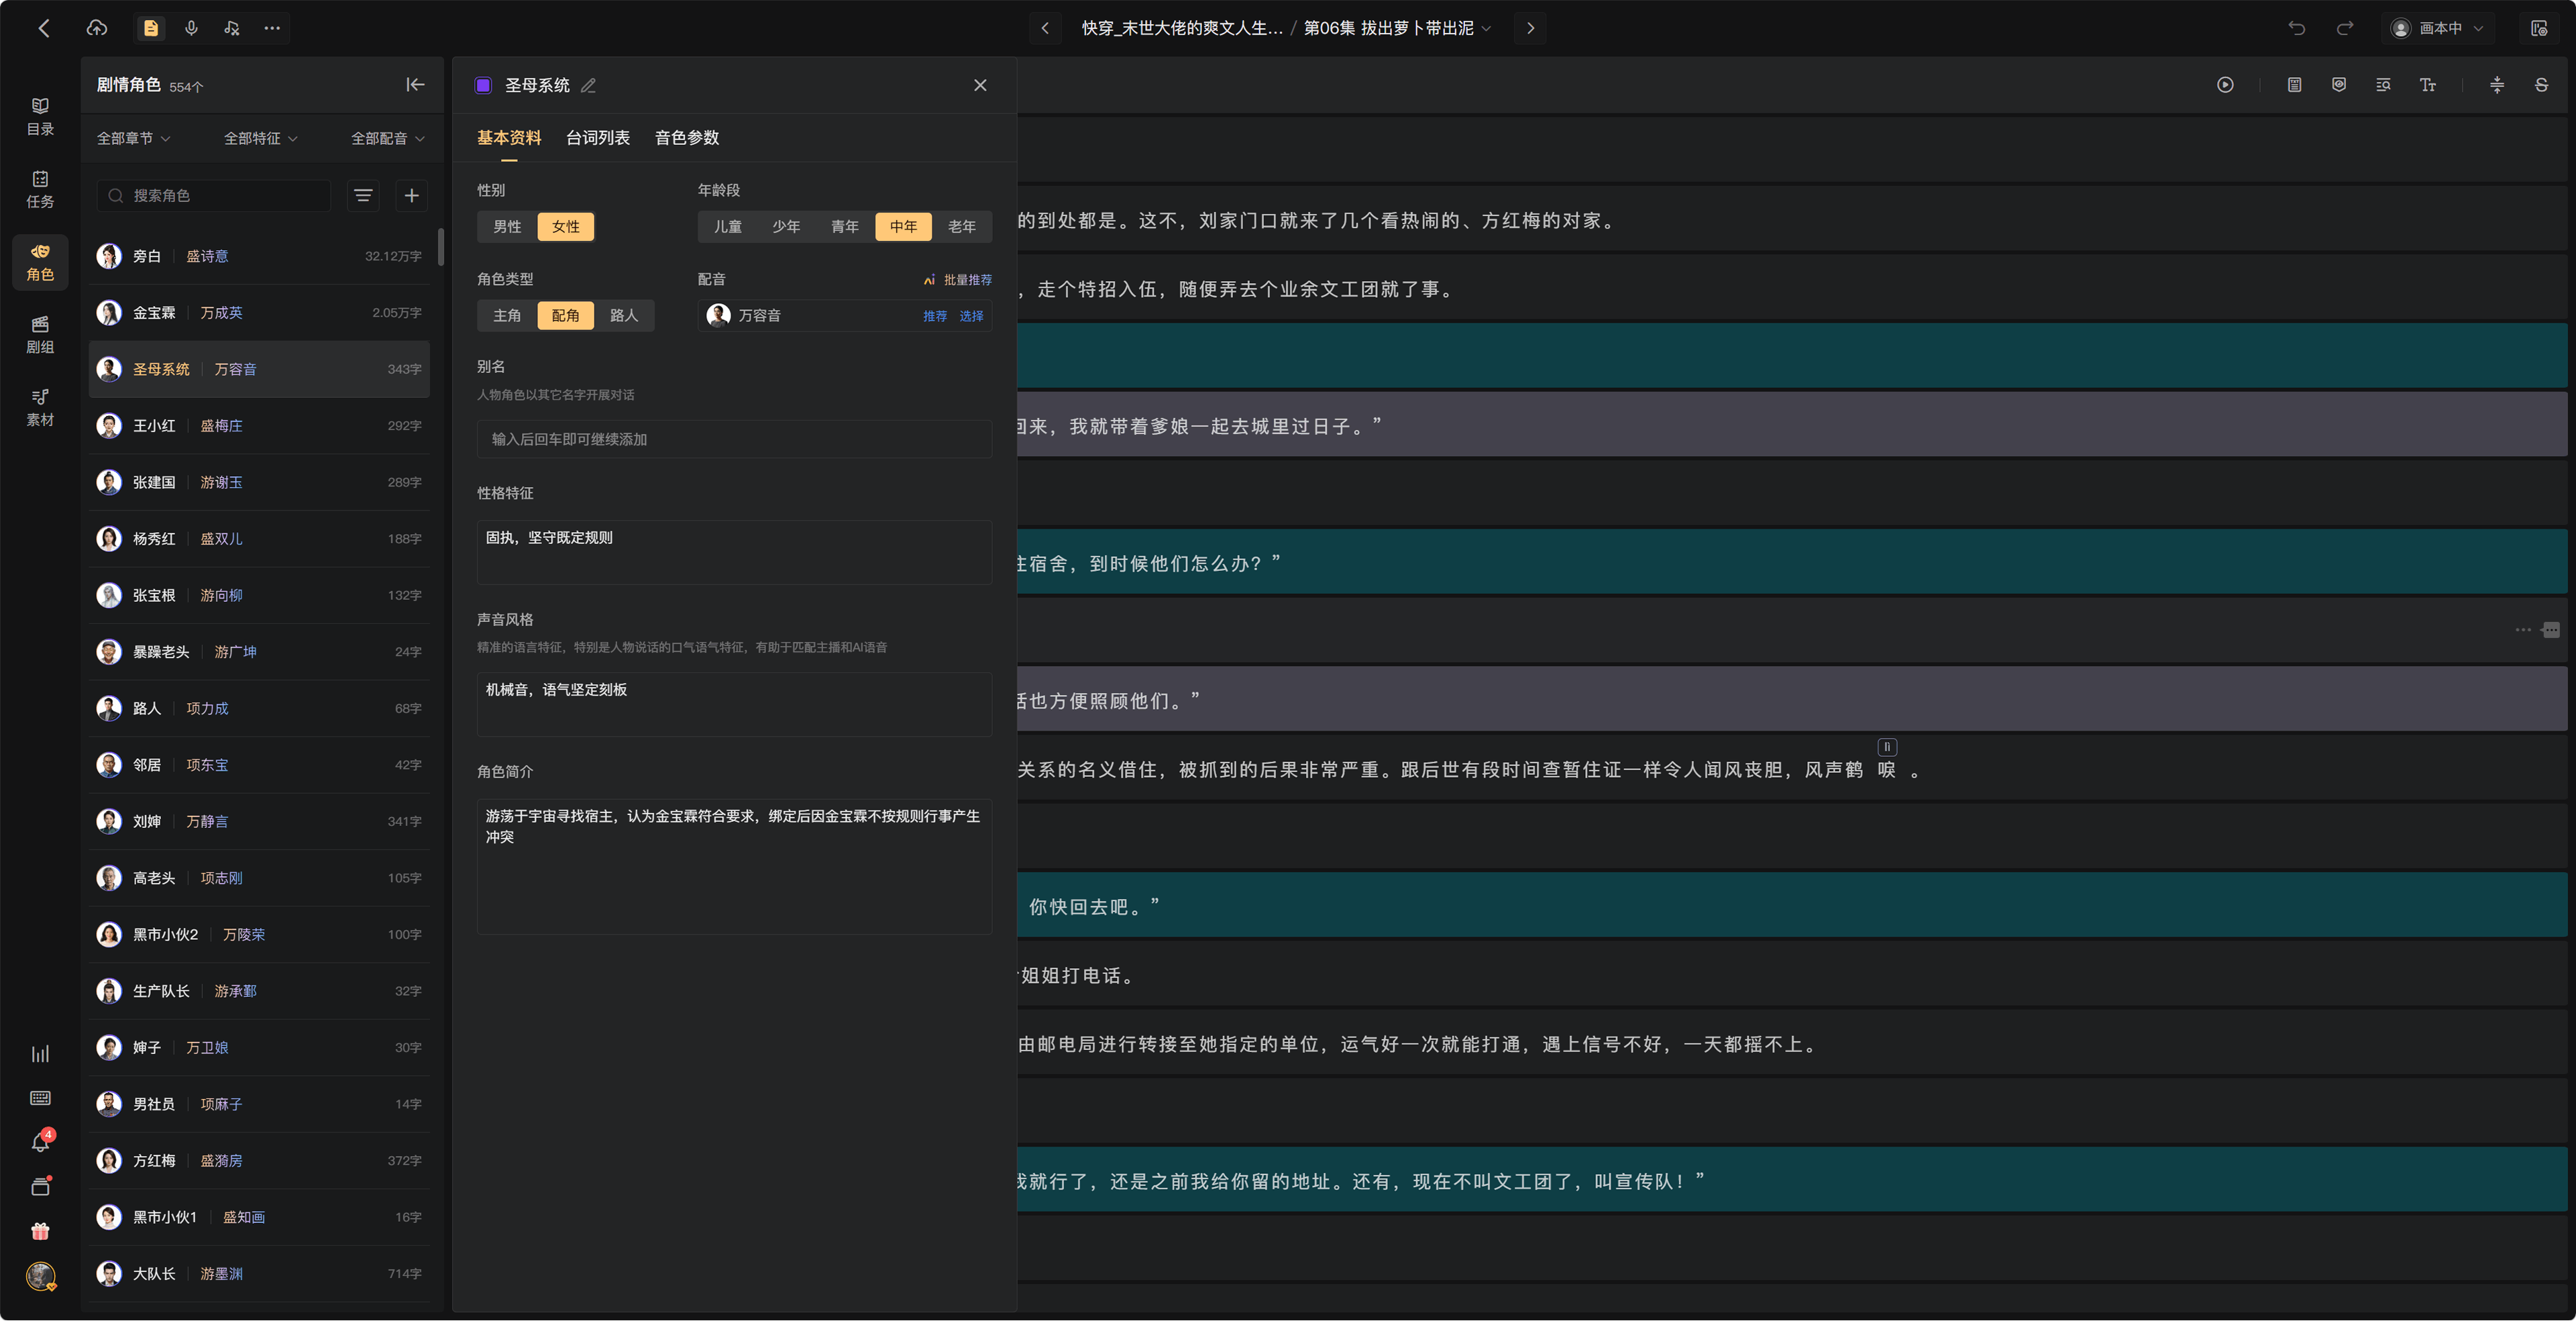Click the purple color swatch beside 圣母系统

pyautogui.click(x=483, y=85)
